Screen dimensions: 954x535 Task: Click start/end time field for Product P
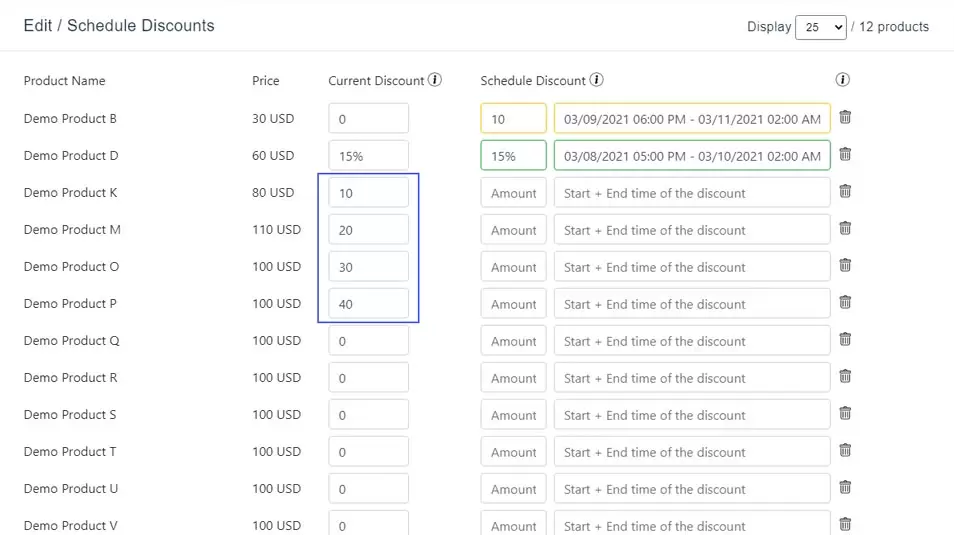click(x=692, y=304)
